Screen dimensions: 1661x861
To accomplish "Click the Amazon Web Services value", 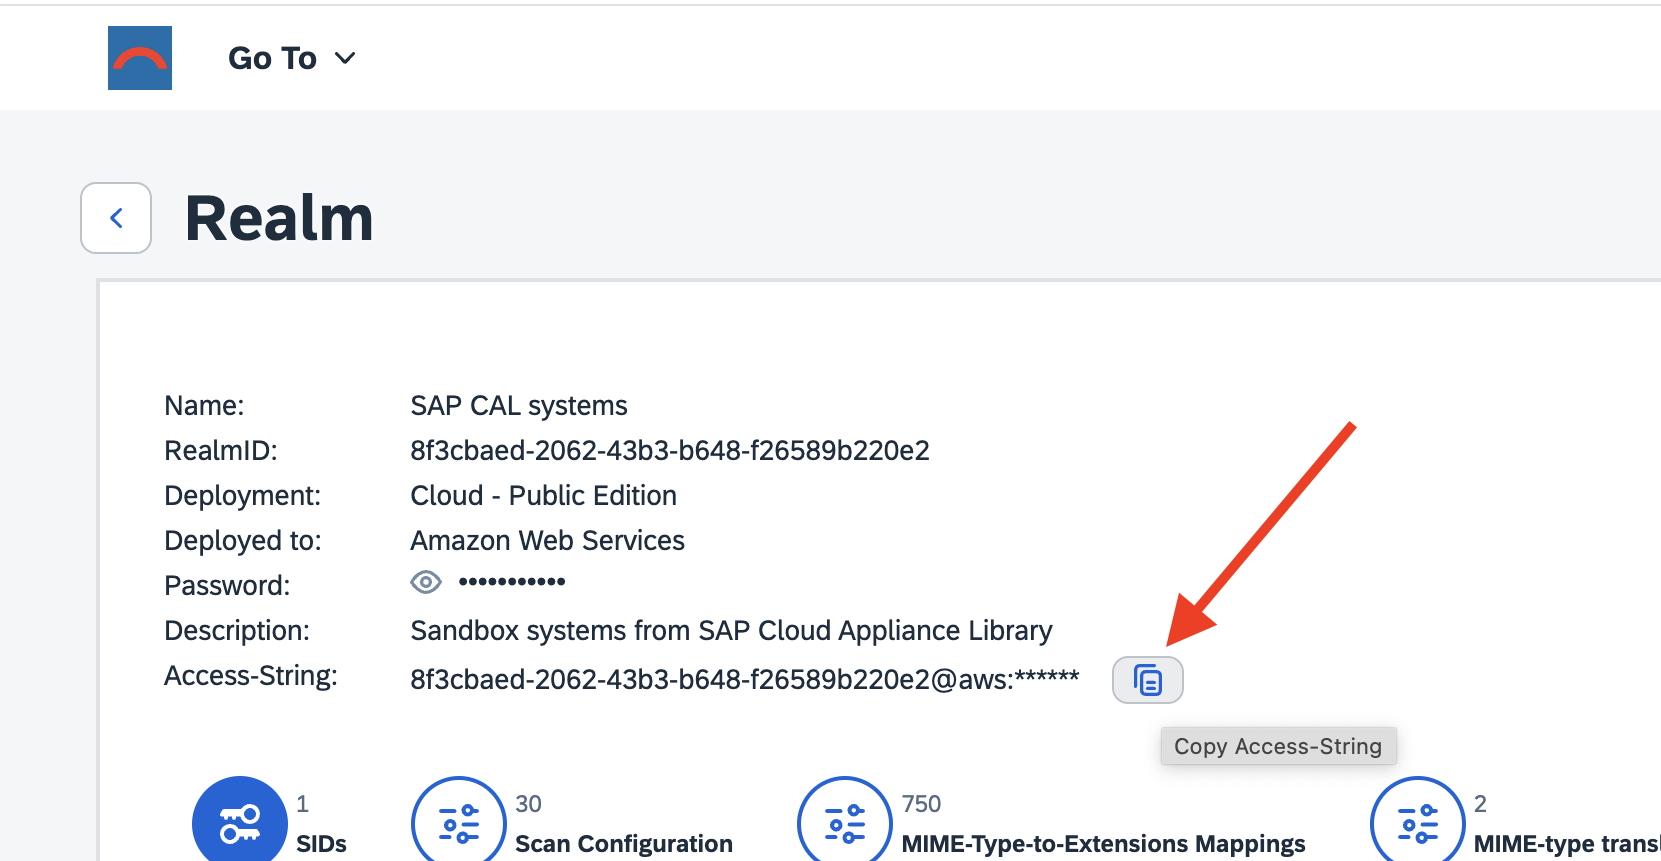I will [548, 541].
